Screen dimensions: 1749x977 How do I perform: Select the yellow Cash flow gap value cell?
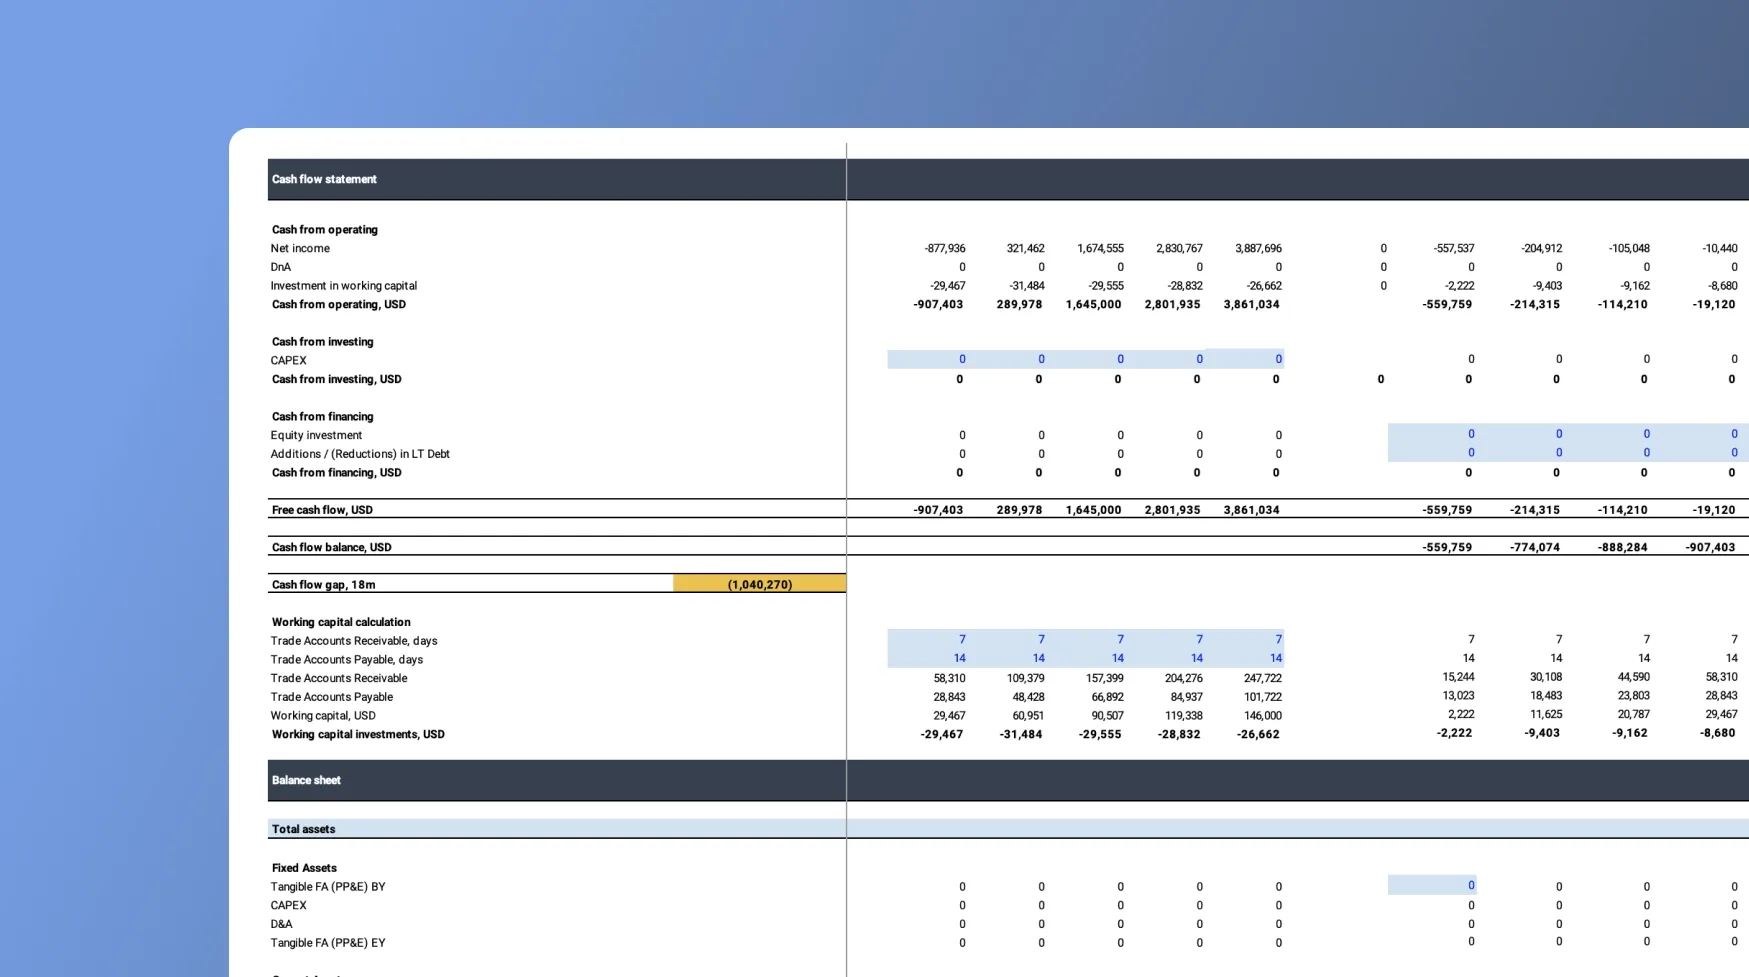(759, 585)
